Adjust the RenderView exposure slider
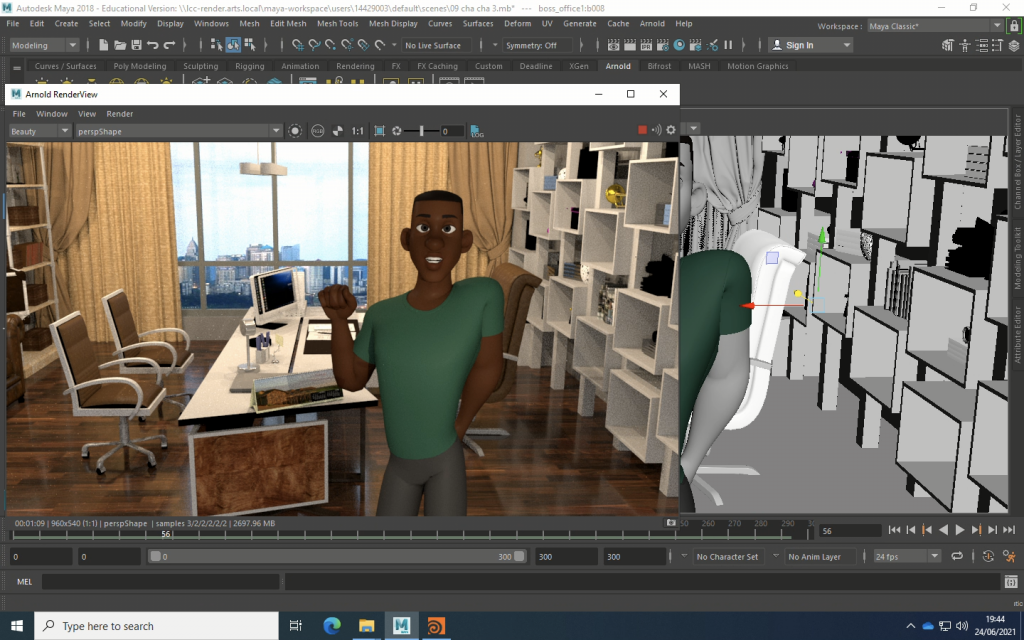The image size is (1024, 640). point(421,131)
